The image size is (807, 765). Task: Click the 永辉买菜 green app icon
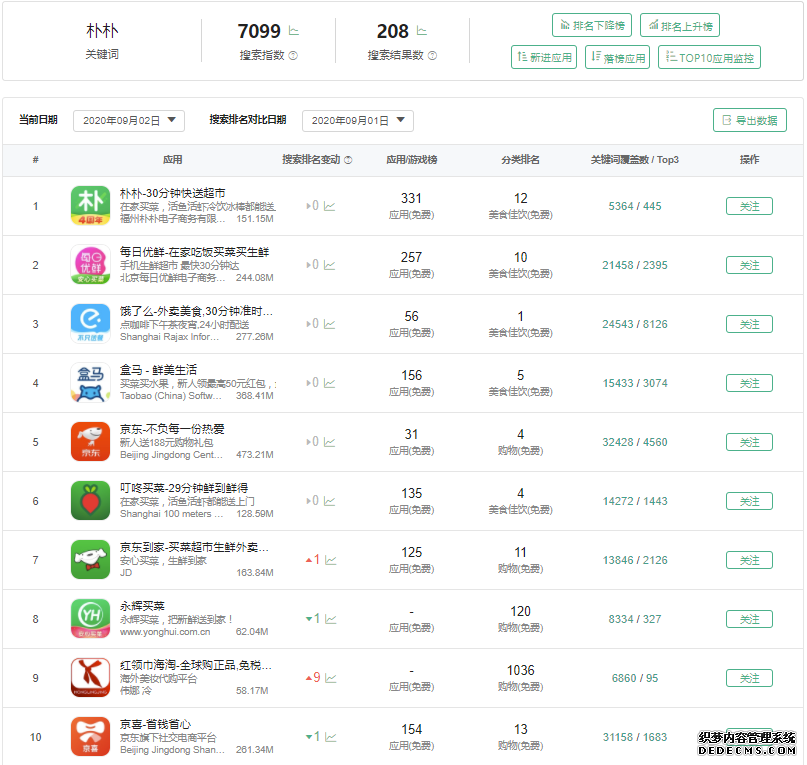click(x=90, y=619)
